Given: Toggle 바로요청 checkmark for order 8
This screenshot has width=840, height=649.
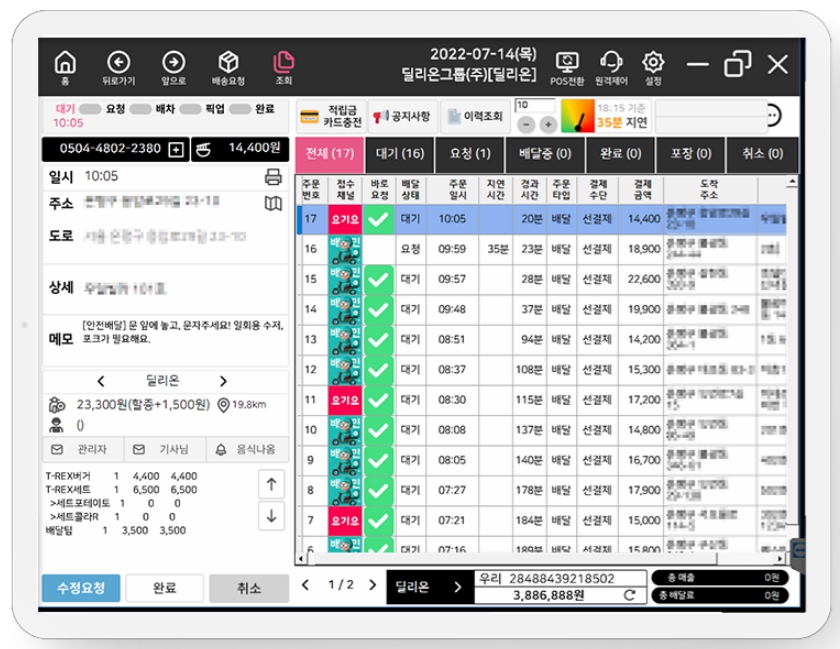Looking at the screenshot, I should click(x=379, y=490).
